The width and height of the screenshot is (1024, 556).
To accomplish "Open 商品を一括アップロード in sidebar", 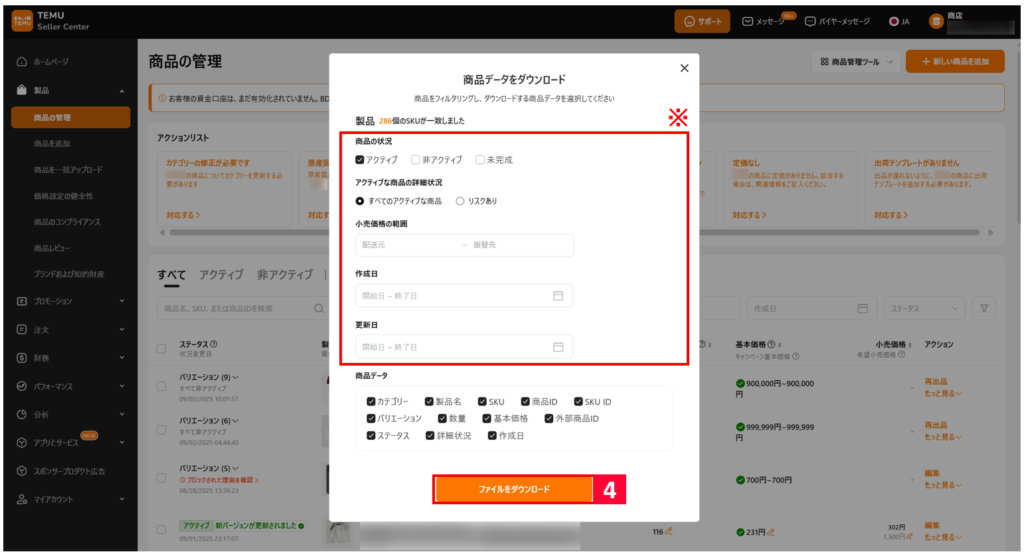I will click(x=68, y=170).
